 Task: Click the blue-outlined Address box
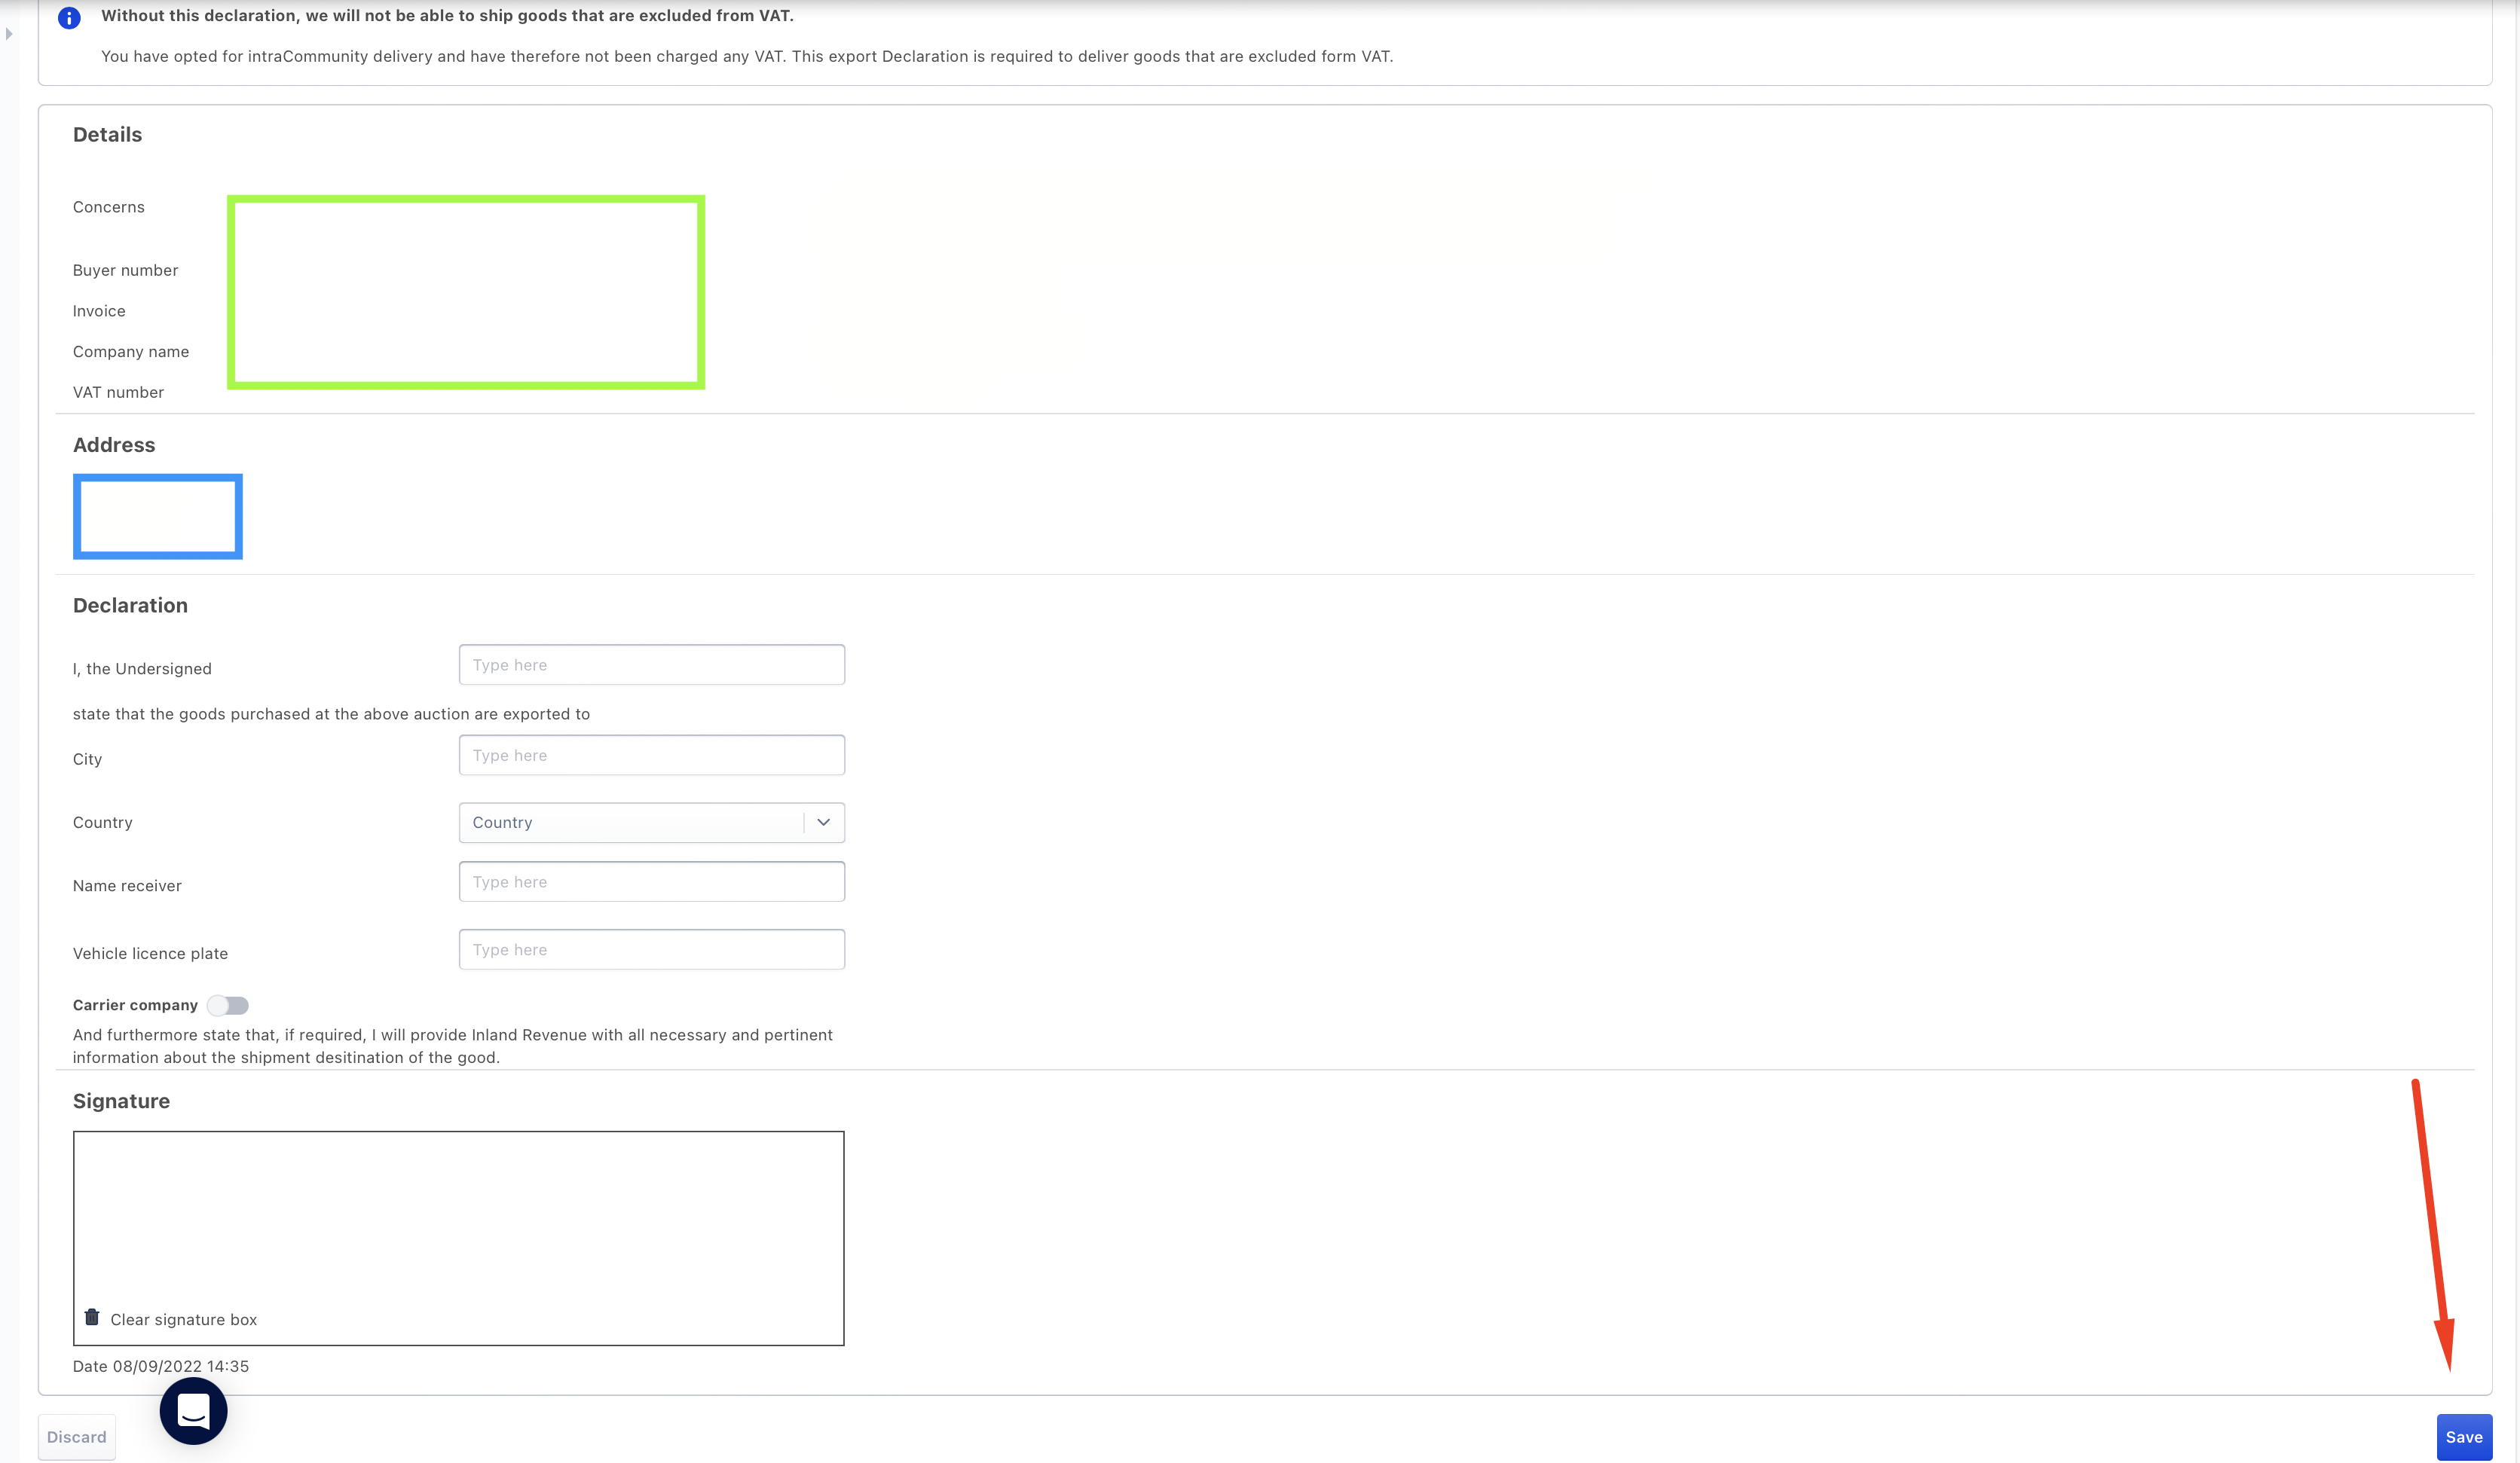point(158,516)
